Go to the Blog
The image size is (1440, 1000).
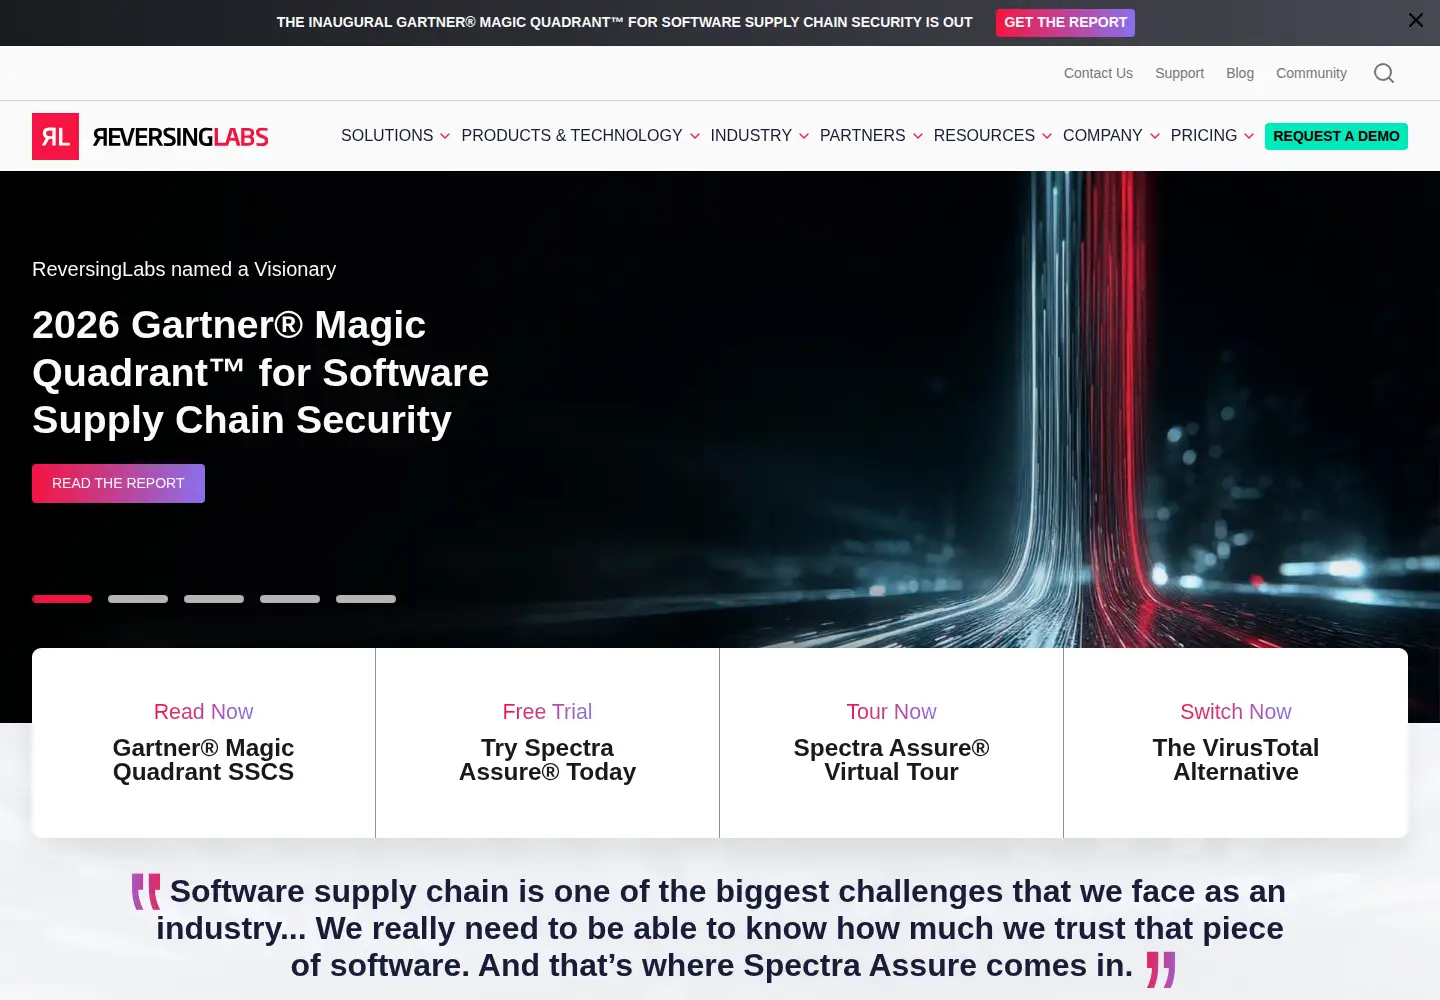(1240, 73)
